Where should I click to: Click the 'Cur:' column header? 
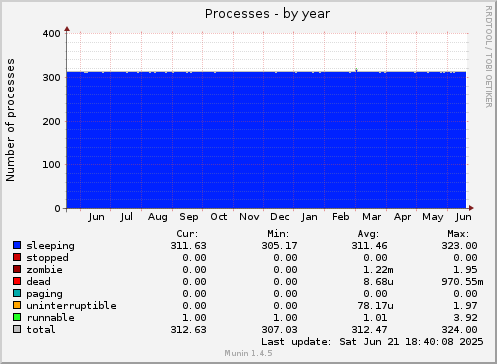click(187, 234)
